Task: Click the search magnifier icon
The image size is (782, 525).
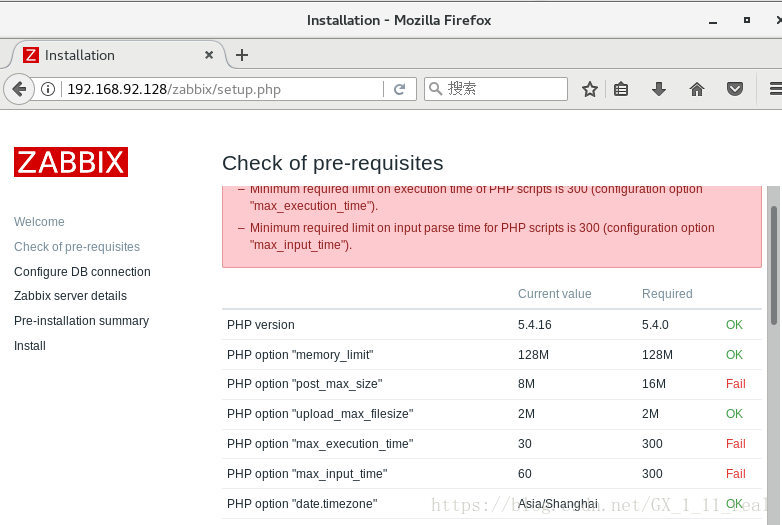Action: (x=435, y=89)
